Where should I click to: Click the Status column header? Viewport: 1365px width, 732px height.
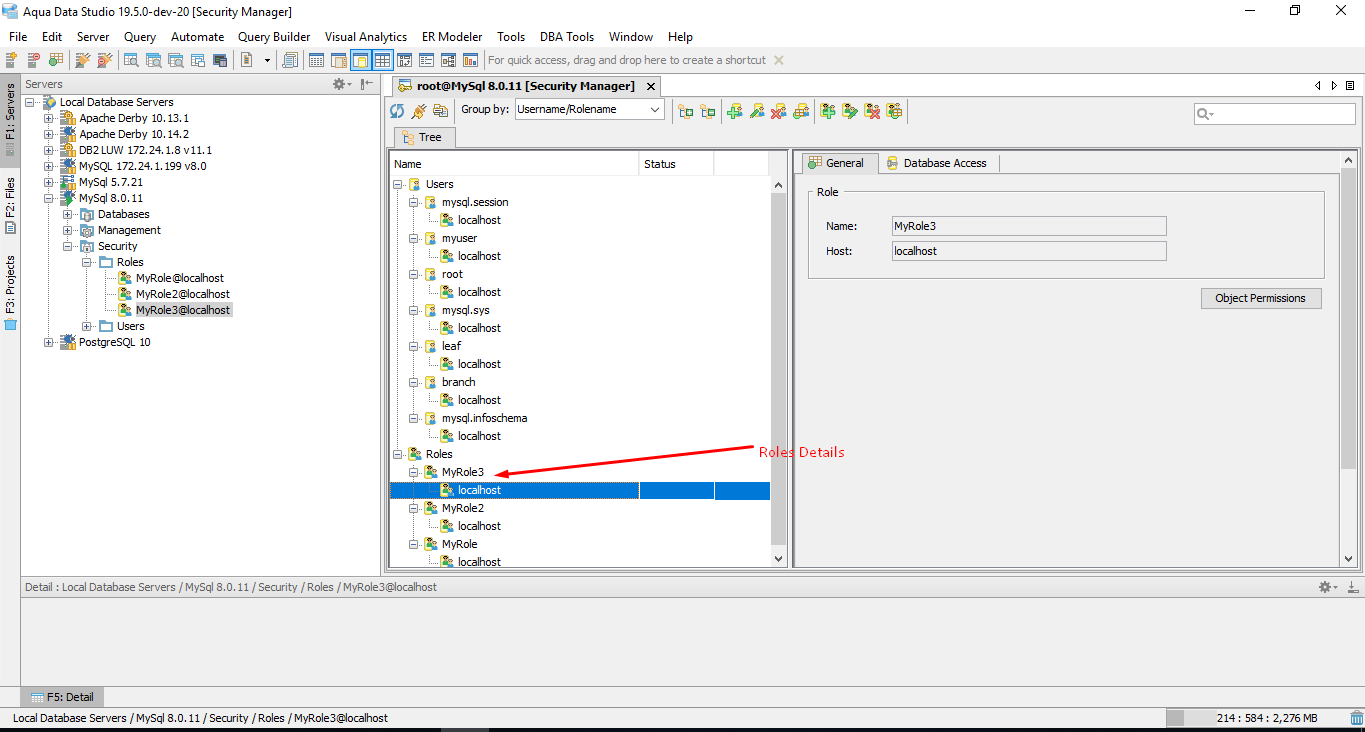pos(677,164)
